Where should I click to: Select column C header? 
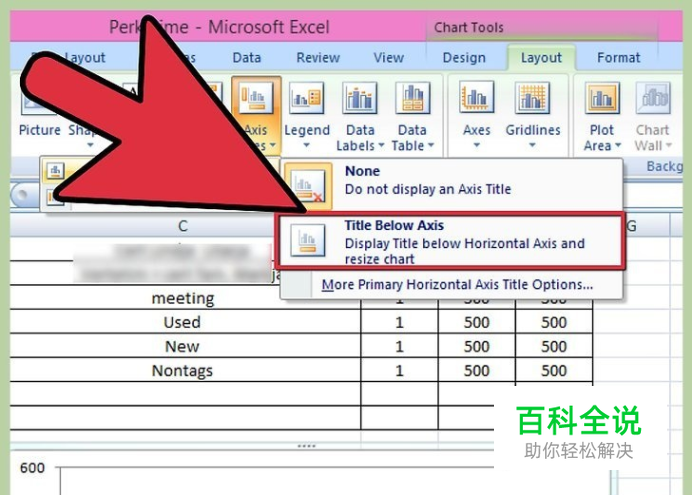coord(183,226)
